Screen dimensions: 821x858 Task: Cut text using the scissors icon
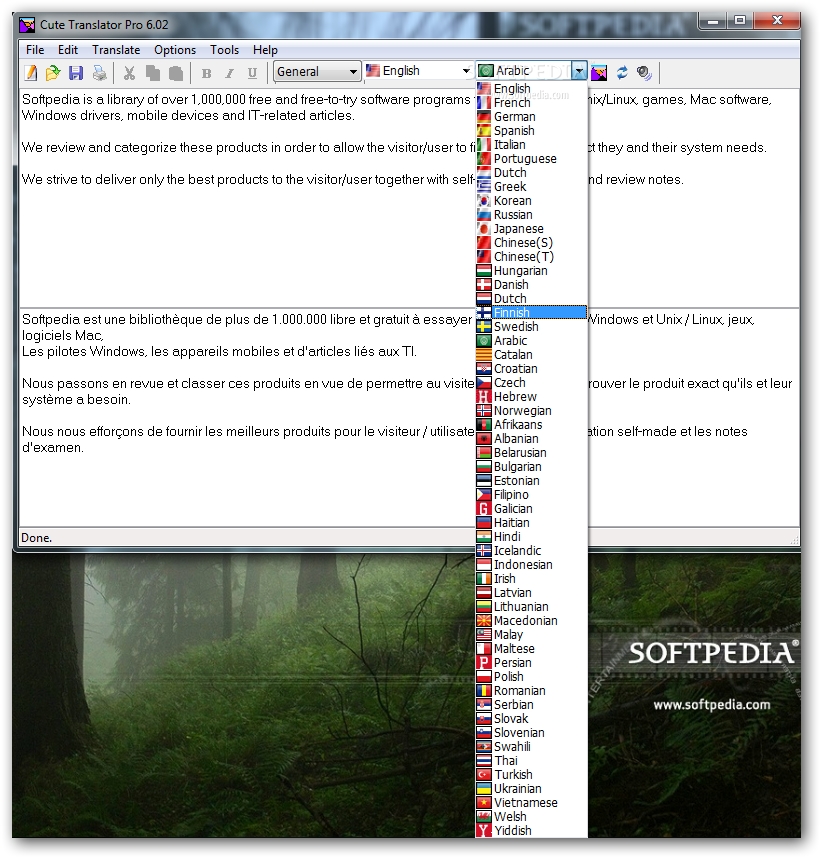129,73
